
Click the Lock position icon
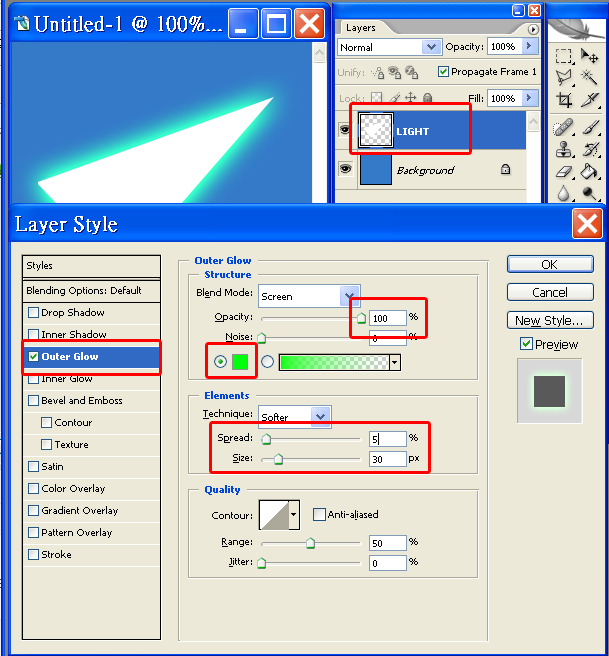click(411, 98)
